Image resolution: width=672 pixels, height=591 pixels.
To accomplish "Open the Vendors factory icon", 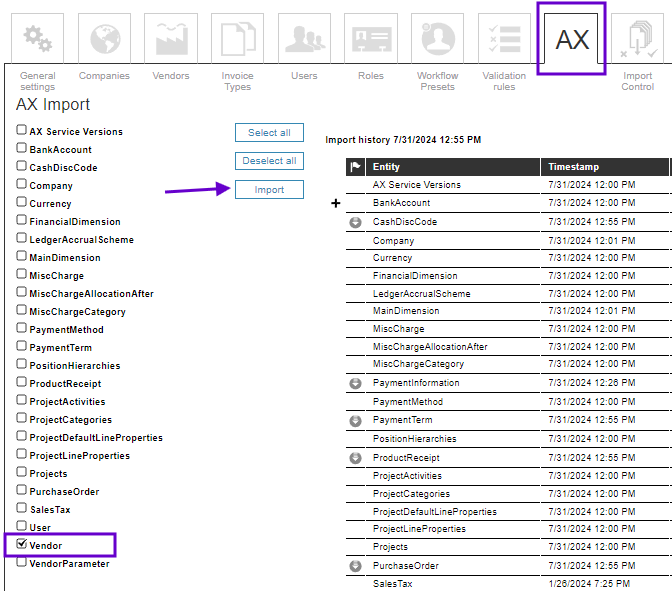I will (x=171, y=38).
